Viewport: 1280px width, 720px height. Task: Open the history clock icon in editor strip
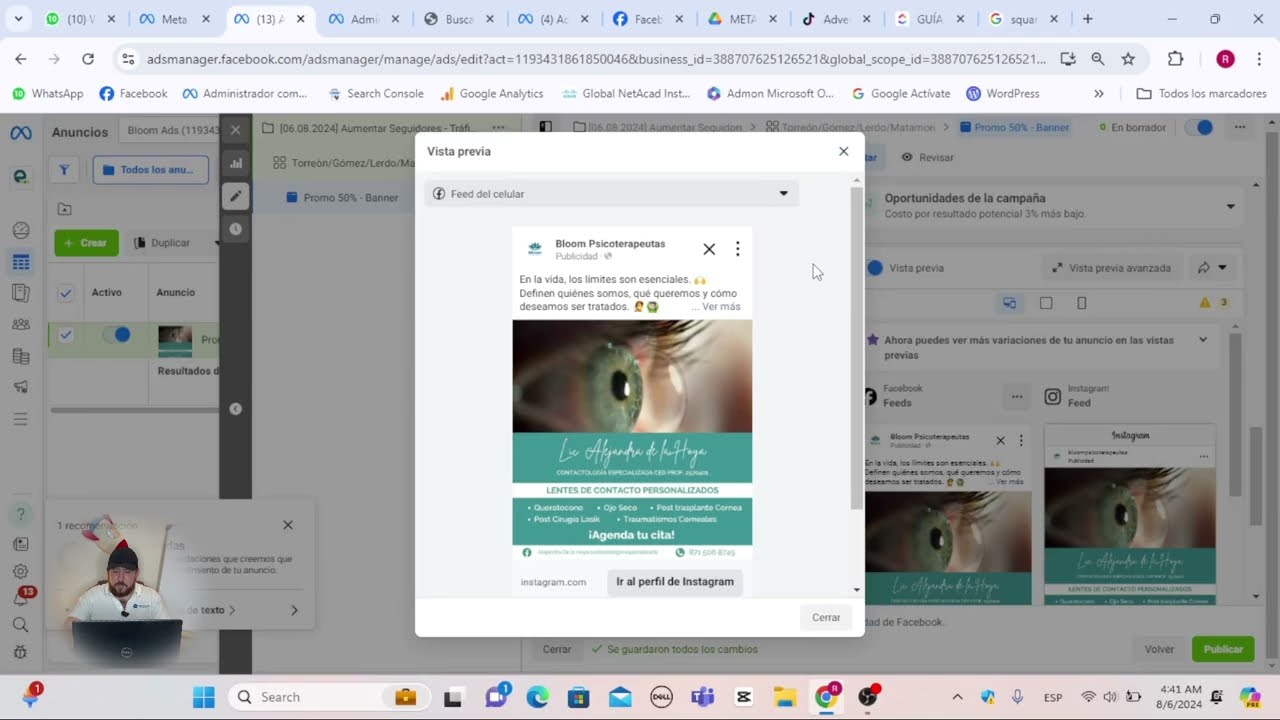point(236,229)
